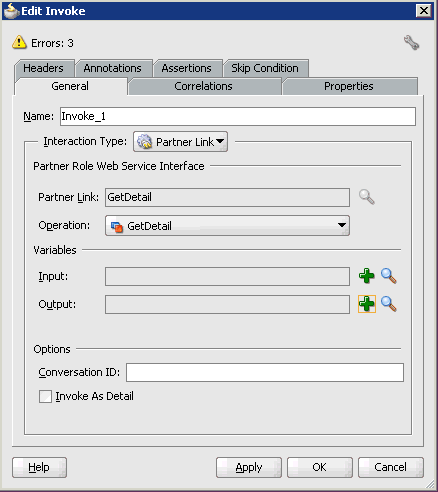The image size is (438, 492).
Task: Click the Cancel button
Action: point(391,467)
